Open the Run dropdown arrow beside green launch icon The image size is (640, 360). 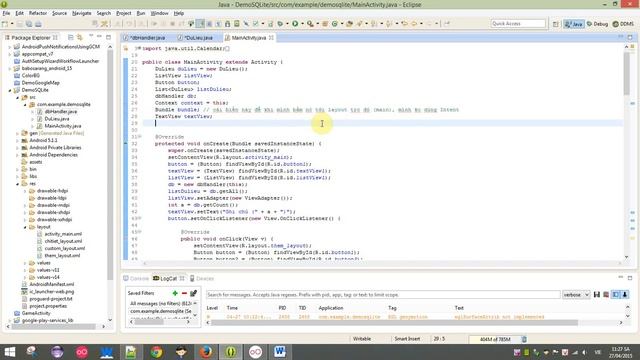coord(302,24)
